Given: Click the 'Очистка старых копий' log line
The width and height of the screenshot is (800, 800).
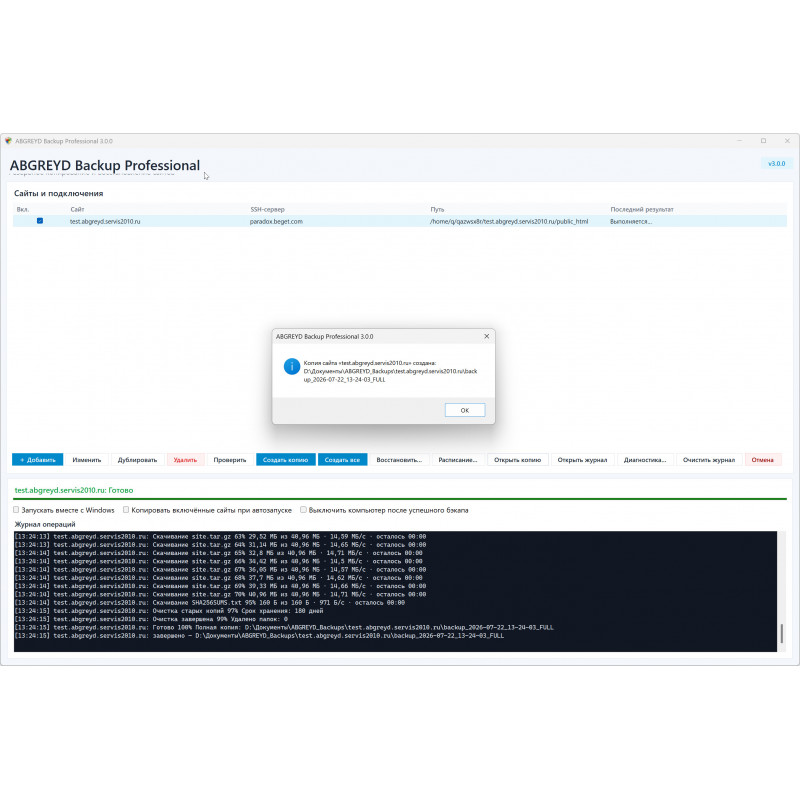Looking at the screenshot, I should [x=168, y=611].
